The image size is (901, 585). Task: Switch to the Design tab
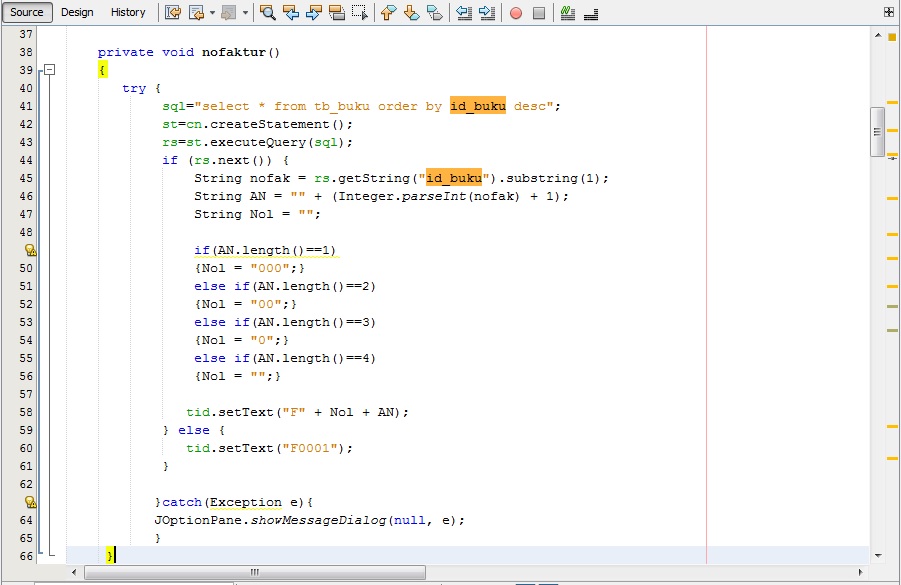(77, 12)
